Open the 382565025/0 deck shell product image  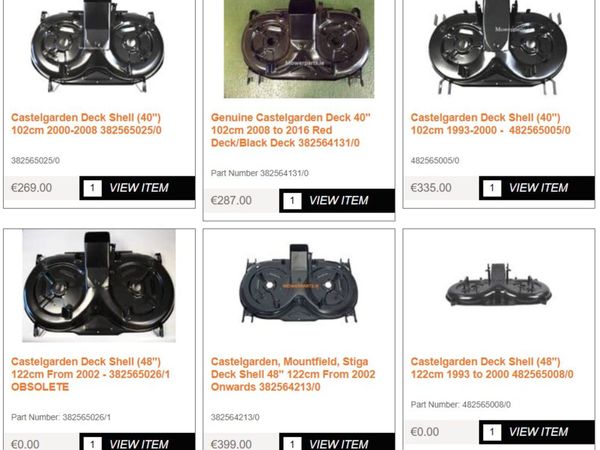click(x=97, y=47)
